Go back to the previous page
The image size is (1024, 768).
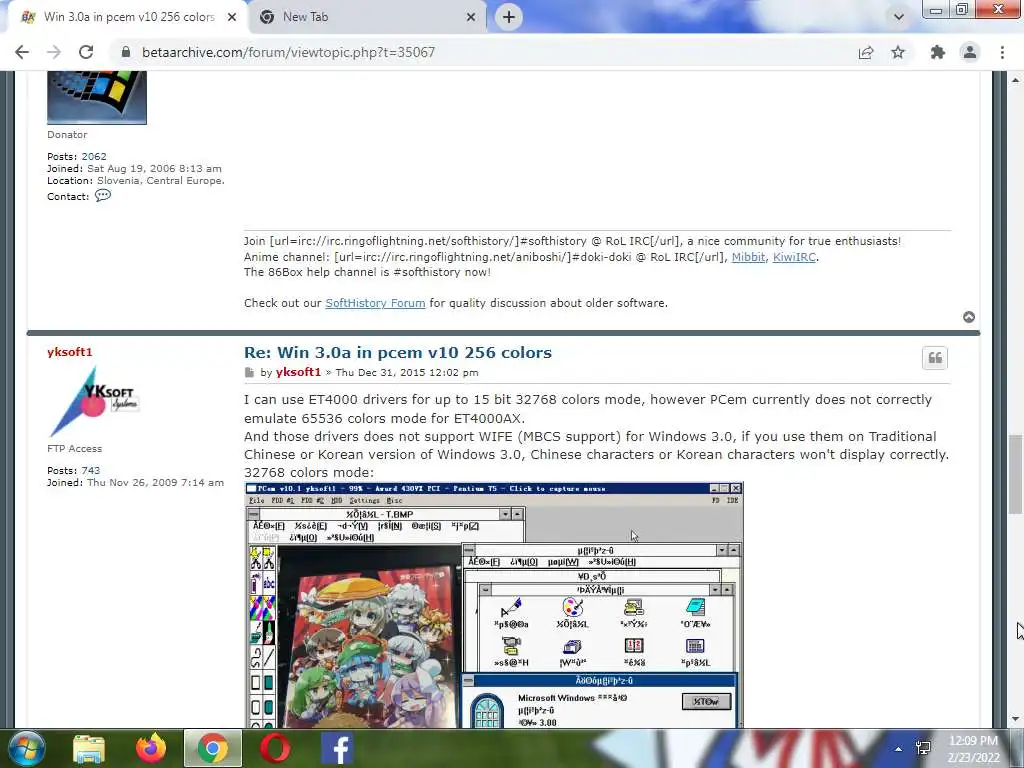point(22,52)
